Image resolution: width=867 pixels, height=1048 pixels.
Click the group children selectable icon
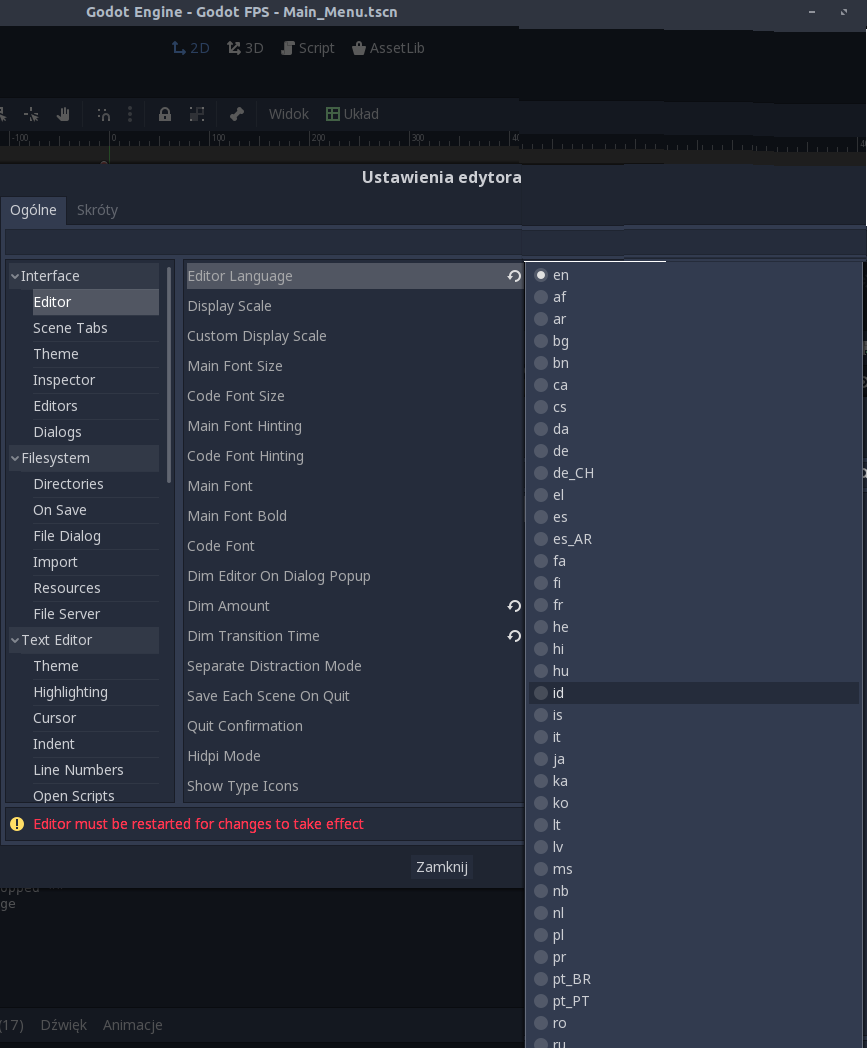[x=197, y=114]
